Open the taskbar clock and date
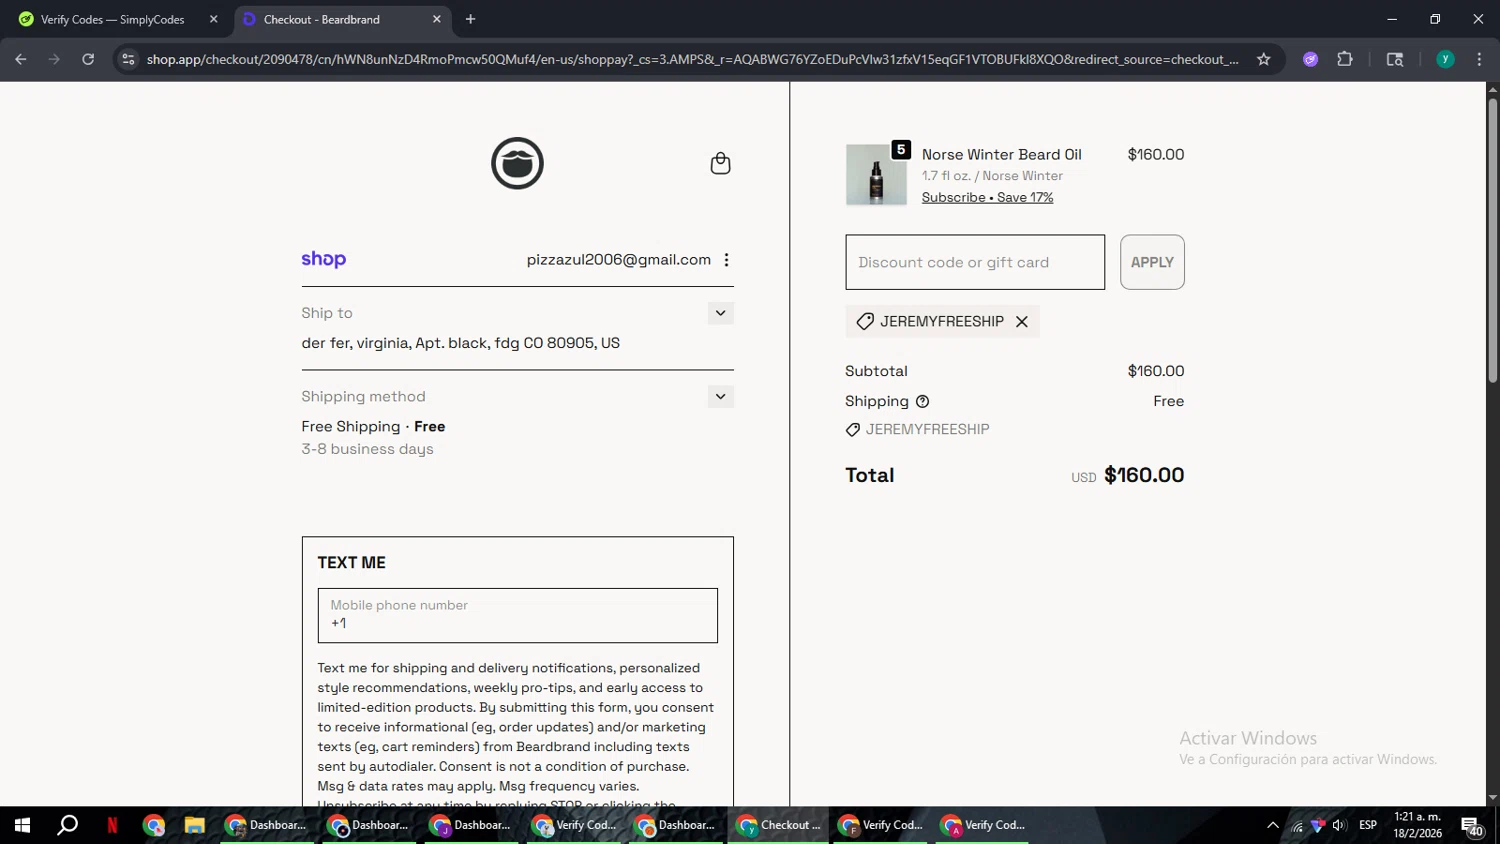Image resolution: width=1500 pixels, height=844 pixels. coord(1417,825)
